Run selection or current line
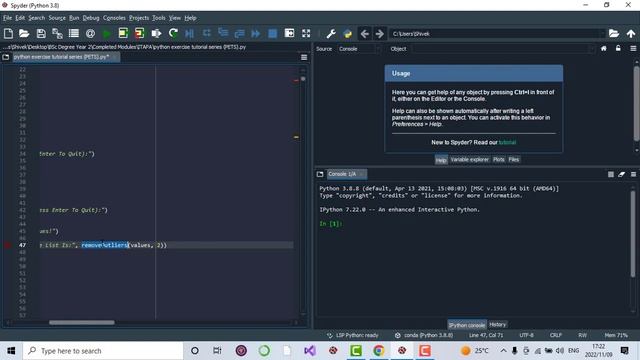The image size is (640, 360). tap(156, 33)
